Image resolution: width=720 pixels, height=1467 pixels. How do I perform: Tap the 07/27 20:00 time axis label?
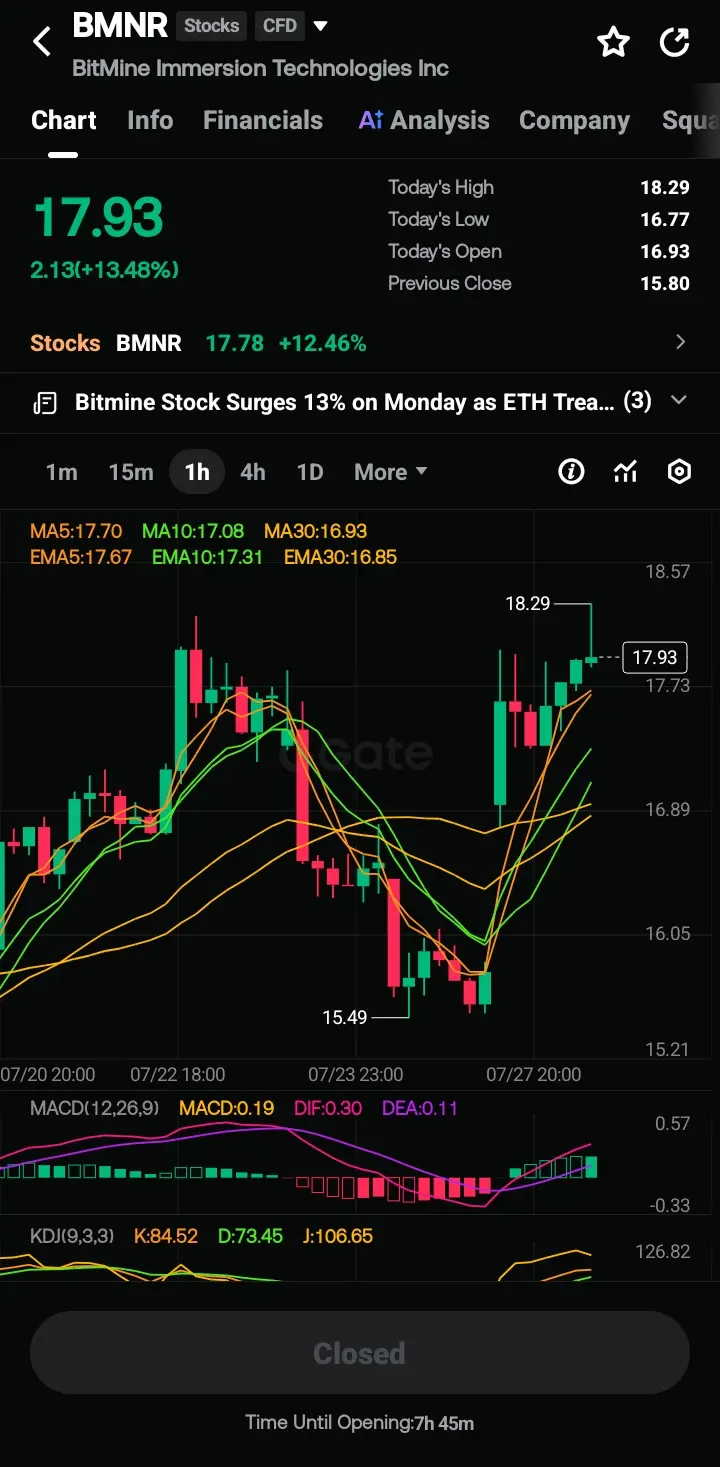pyautogui.click(x=533, y=1075)
